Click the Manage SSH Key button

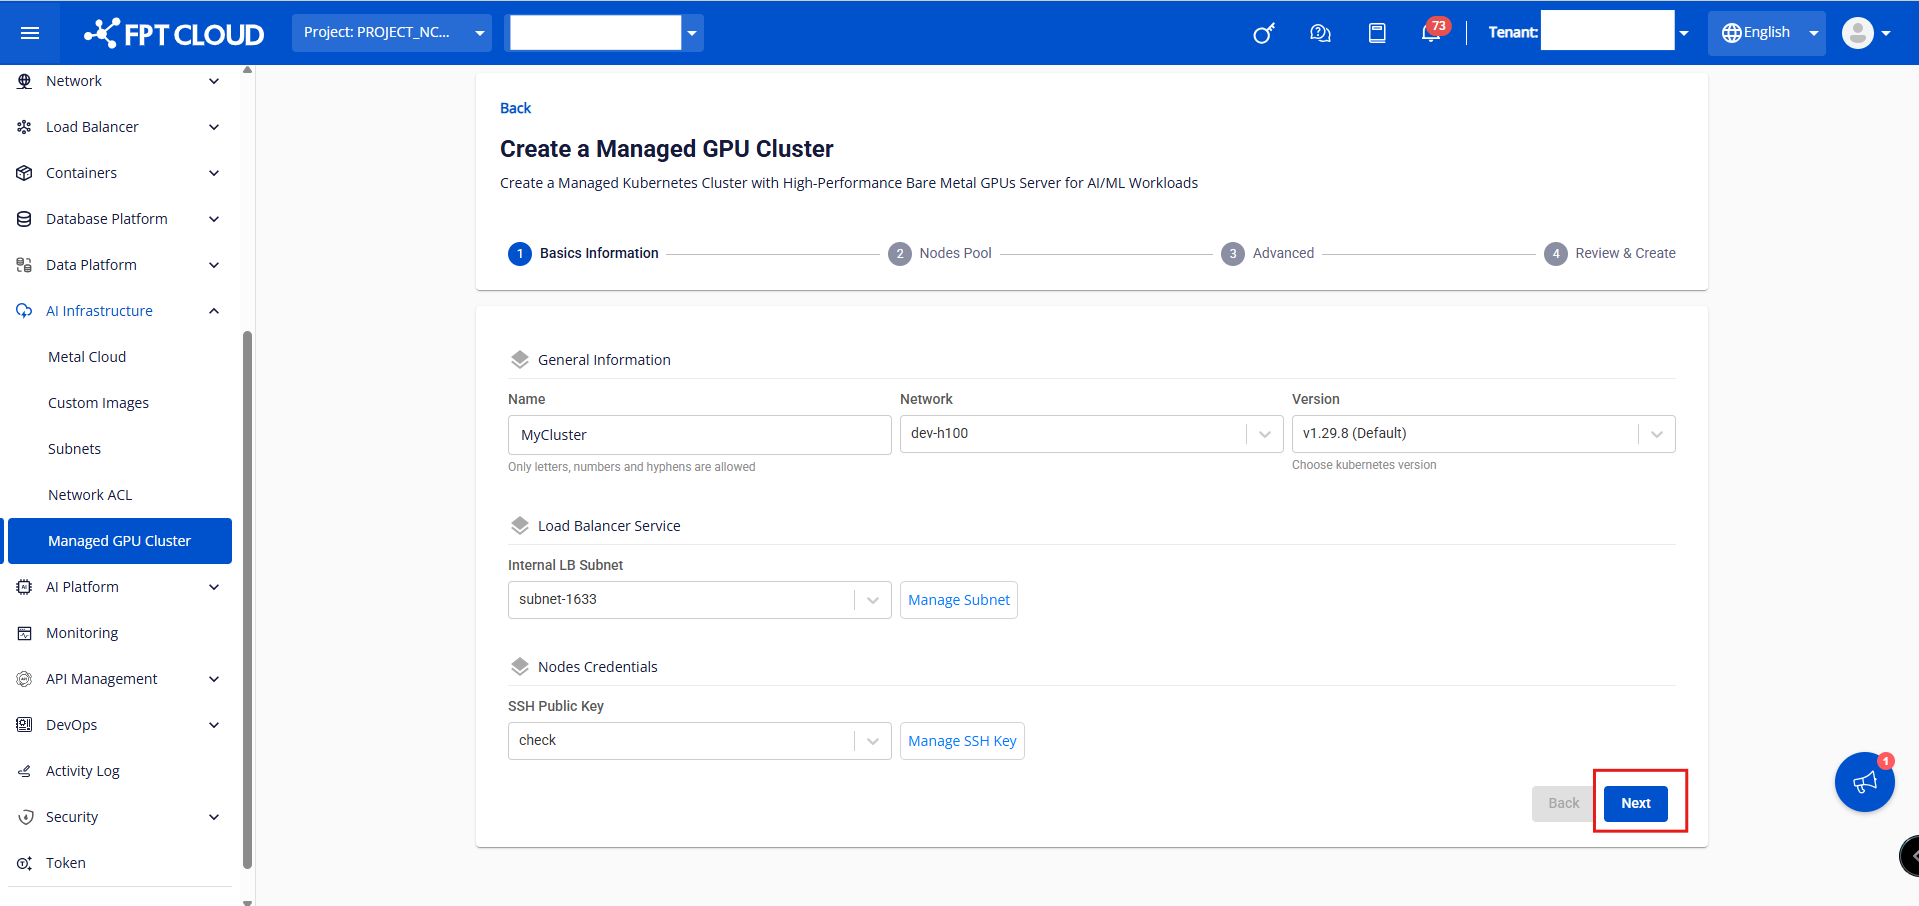(961, 741)
